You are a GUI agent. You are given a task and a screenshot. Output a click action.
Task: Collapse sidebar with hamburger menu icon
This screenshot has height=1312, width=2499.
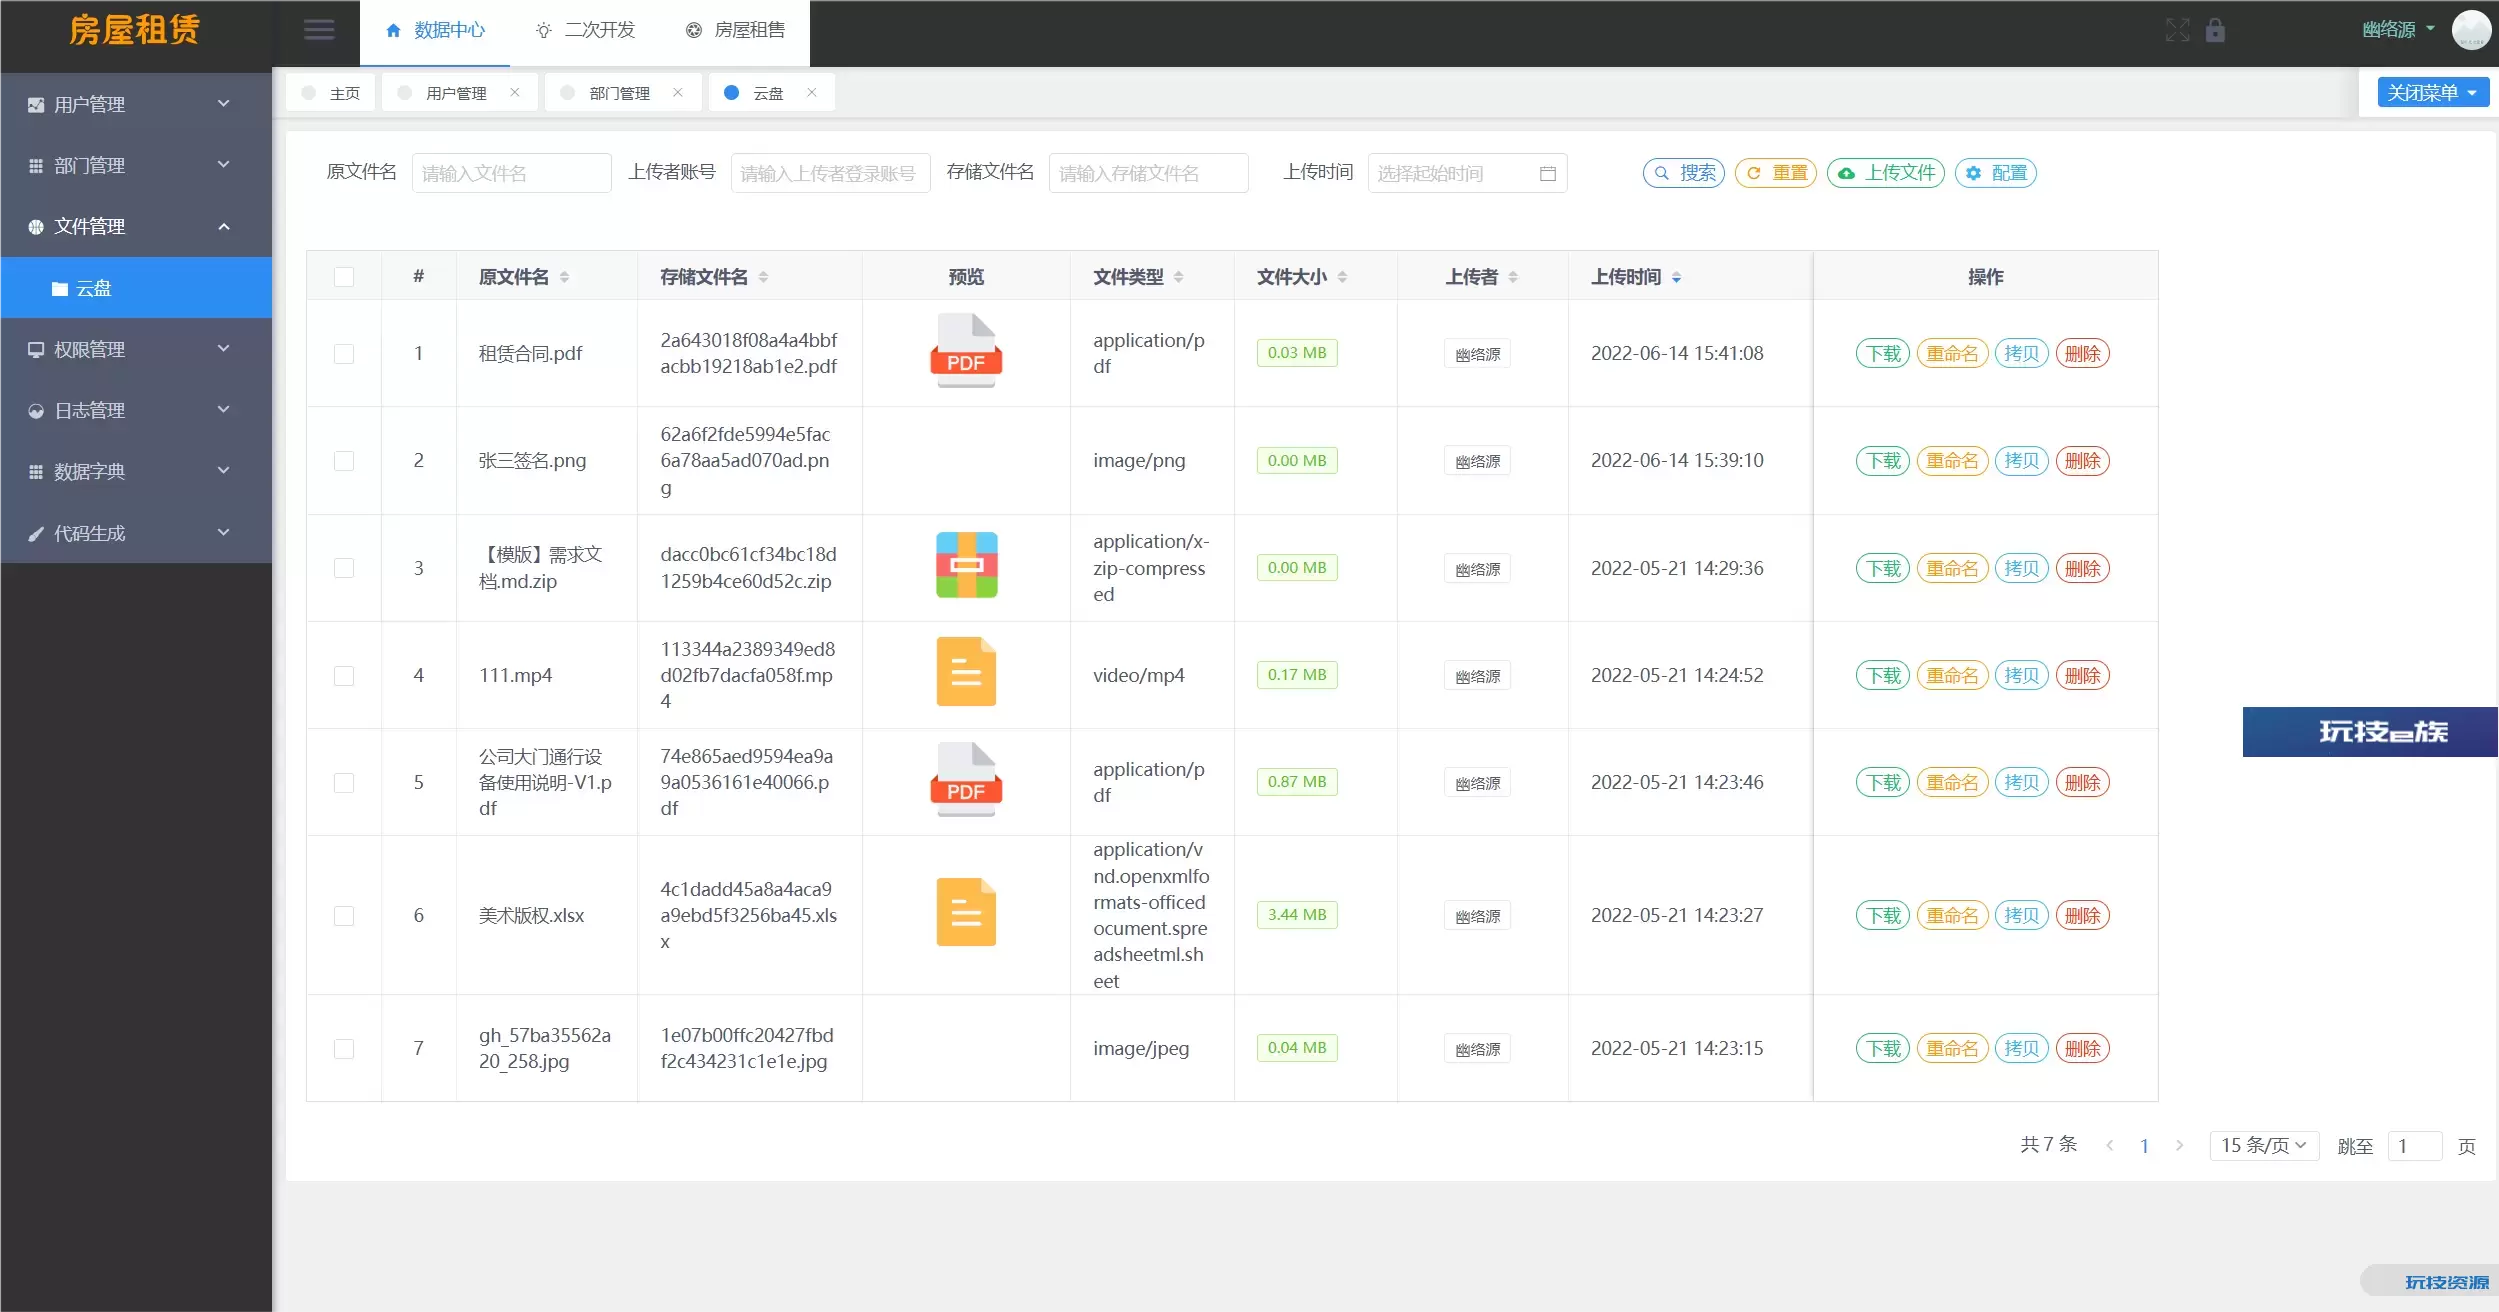click(x=319, y=30)
